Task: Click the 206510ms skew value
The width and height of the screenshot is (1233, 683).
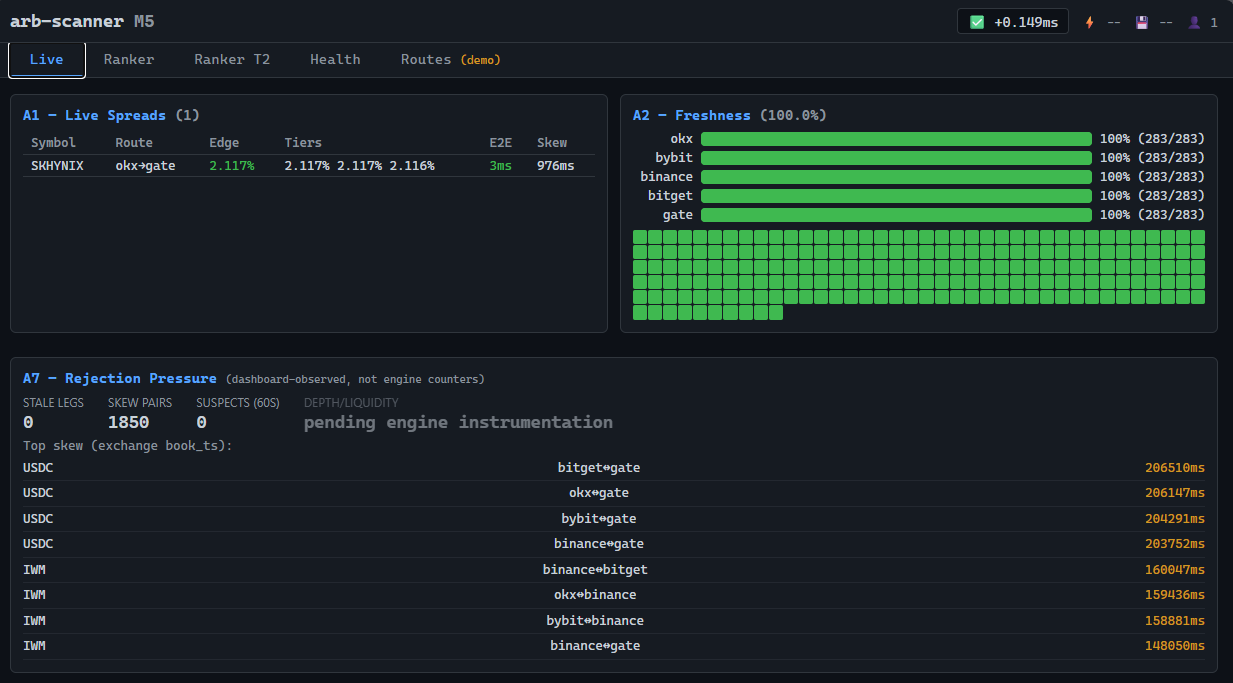Action: 1175,468
